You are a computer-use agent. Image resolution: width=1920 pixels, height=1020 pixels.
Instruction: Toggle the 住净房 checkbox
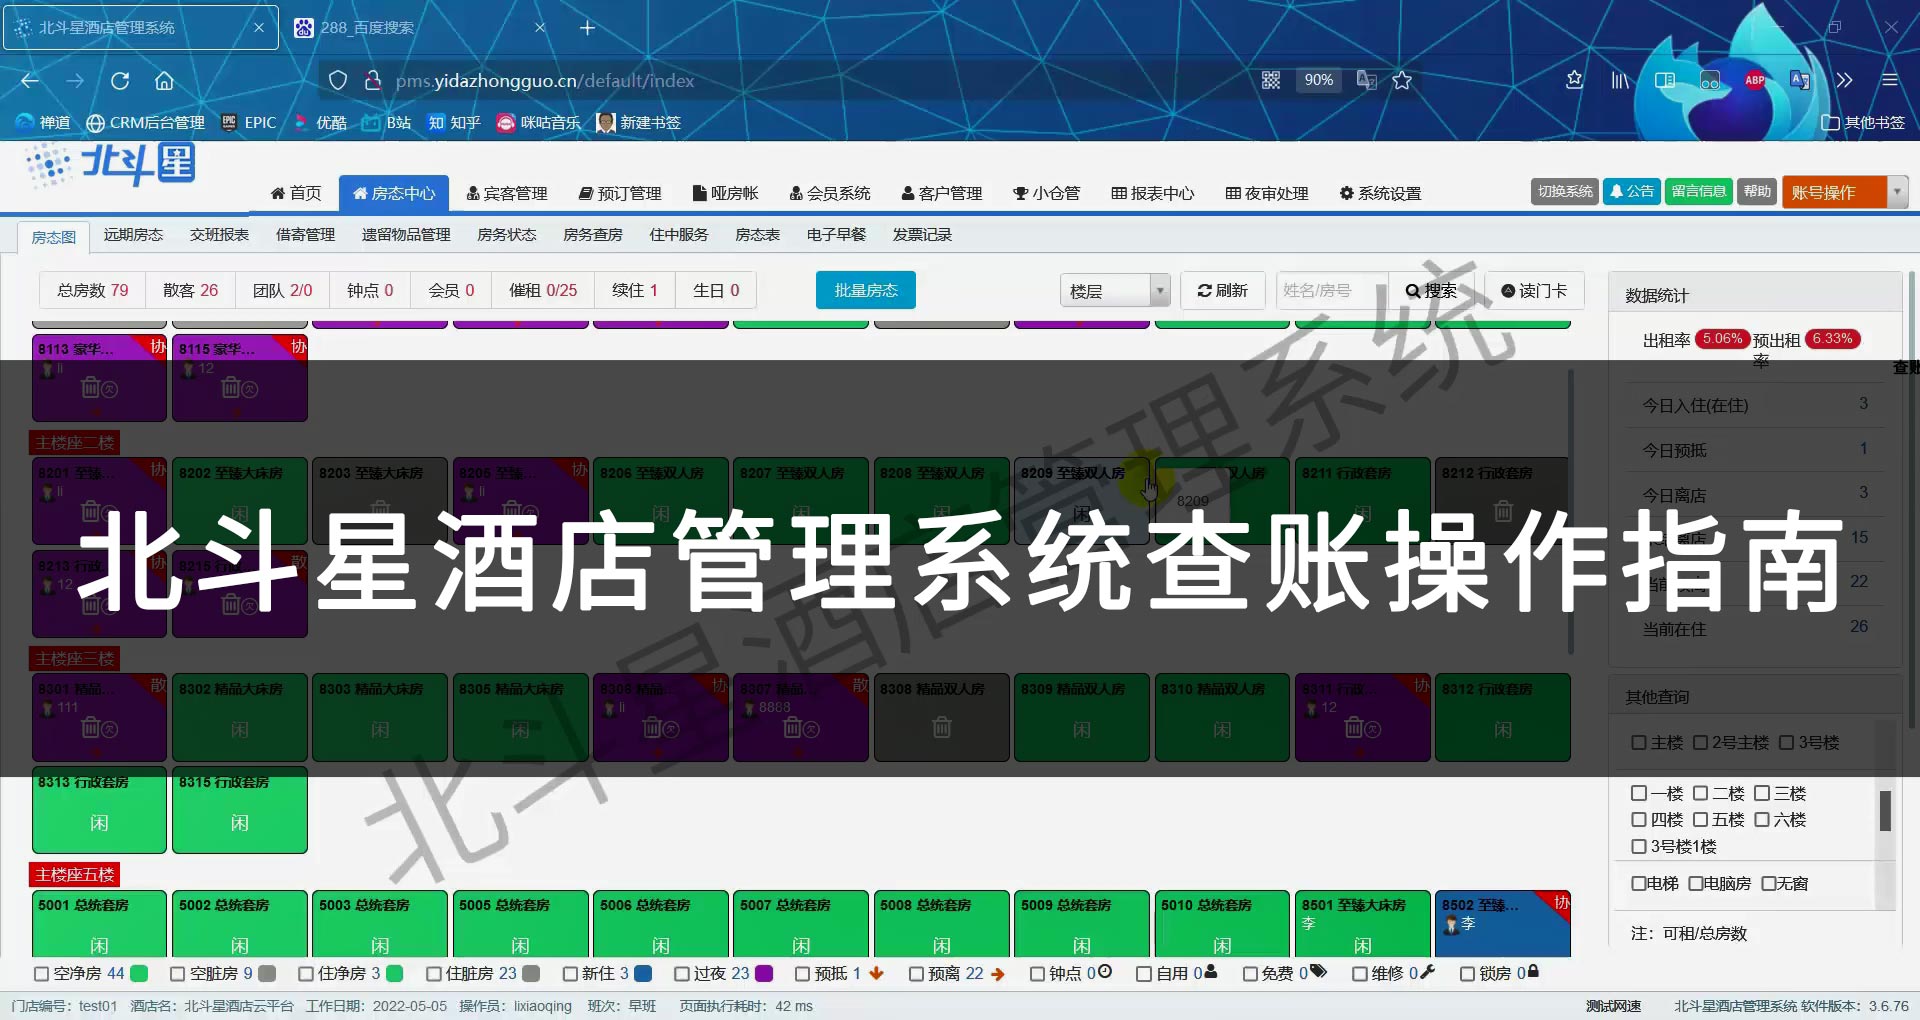point(306,973)
